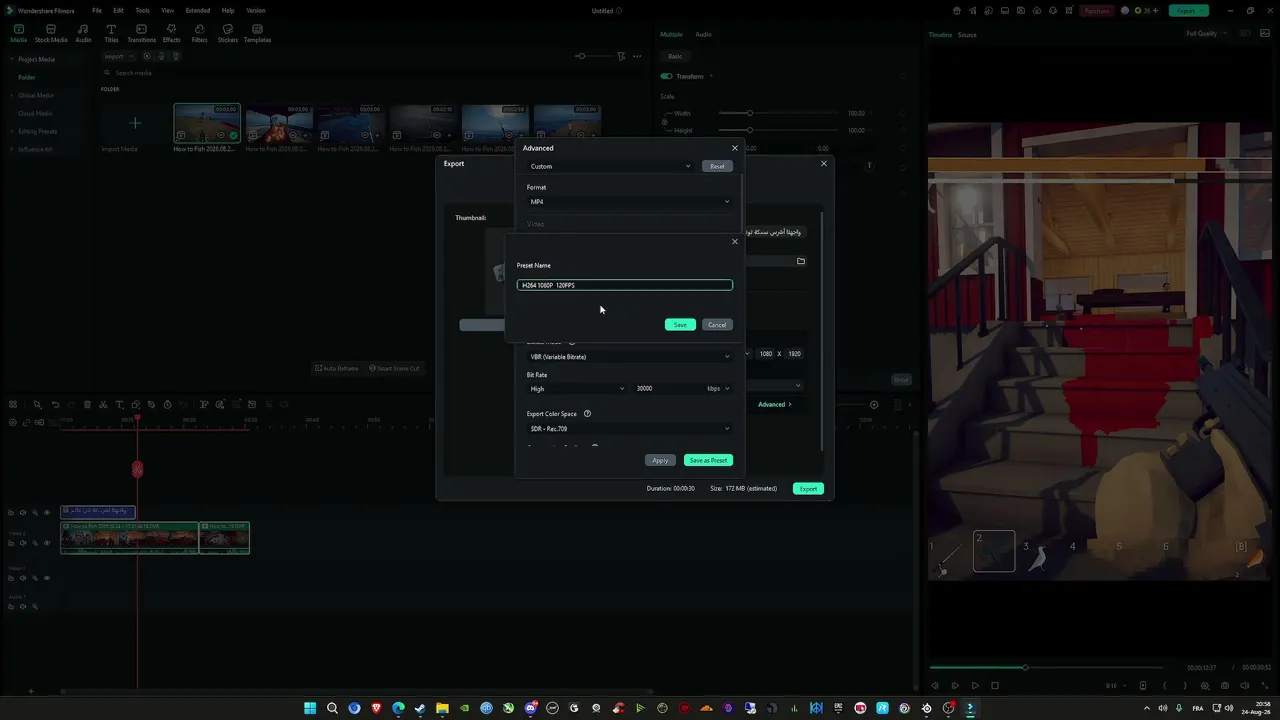Open the Tools menu
Viewport: 1280px width, 720px height.
(143, 10)
